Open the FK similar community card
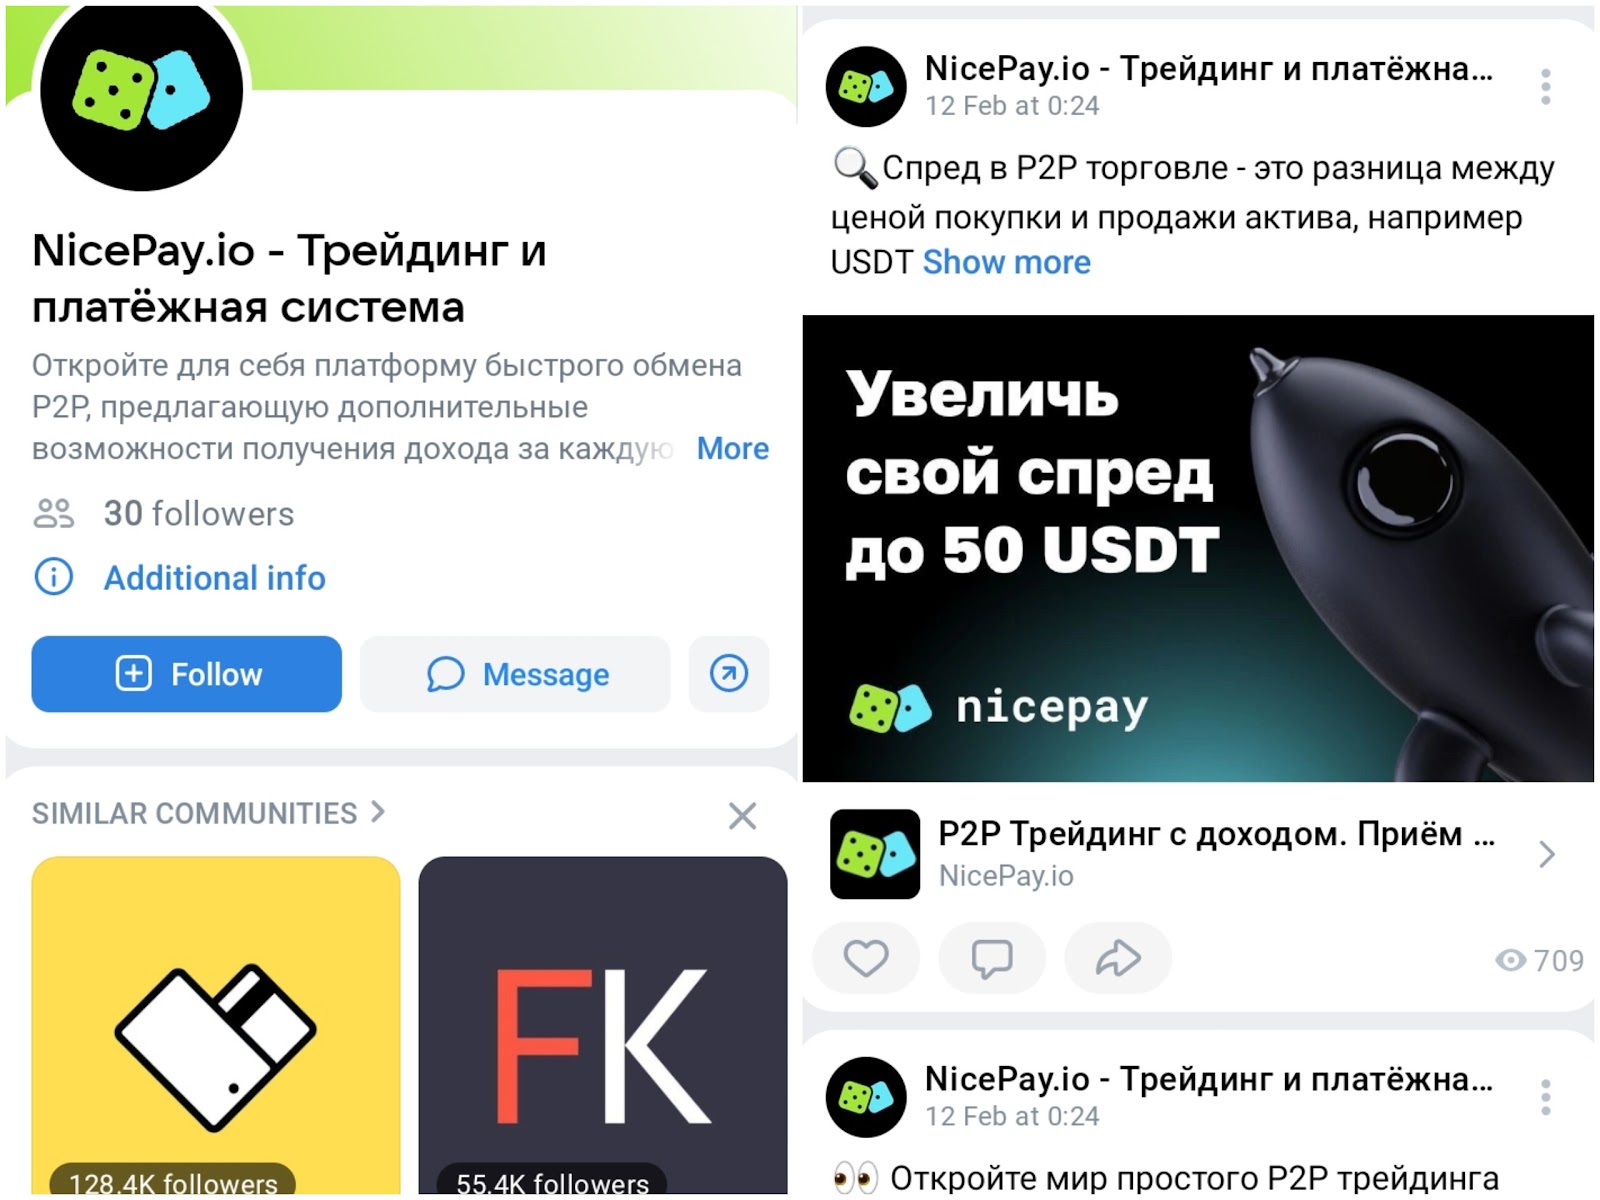 [x=603, y=1025]
